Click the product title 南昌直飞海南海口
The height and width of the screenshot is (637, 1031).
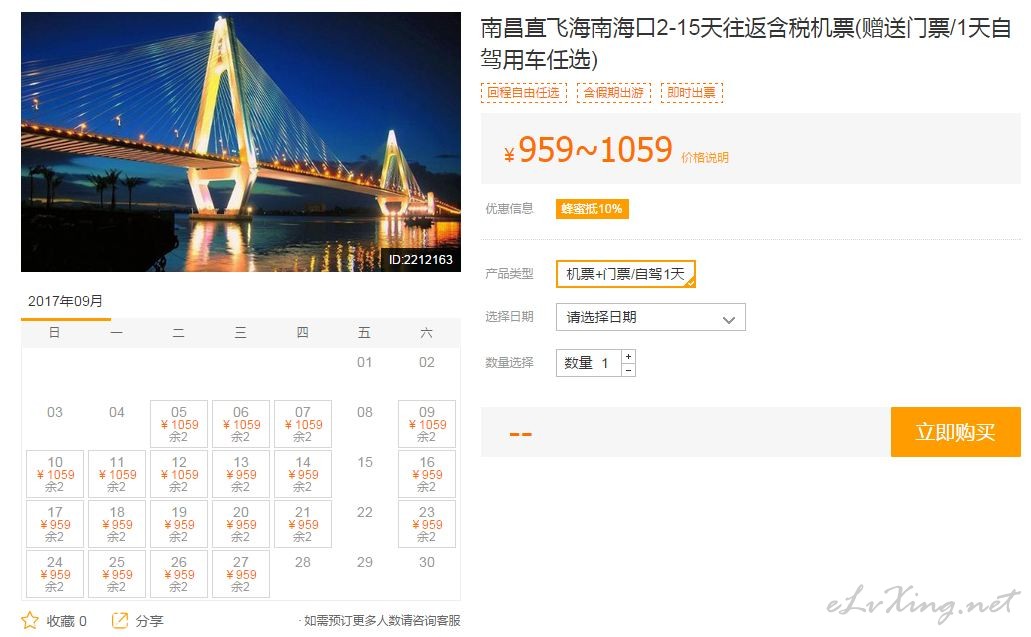(x=746, y=43)
